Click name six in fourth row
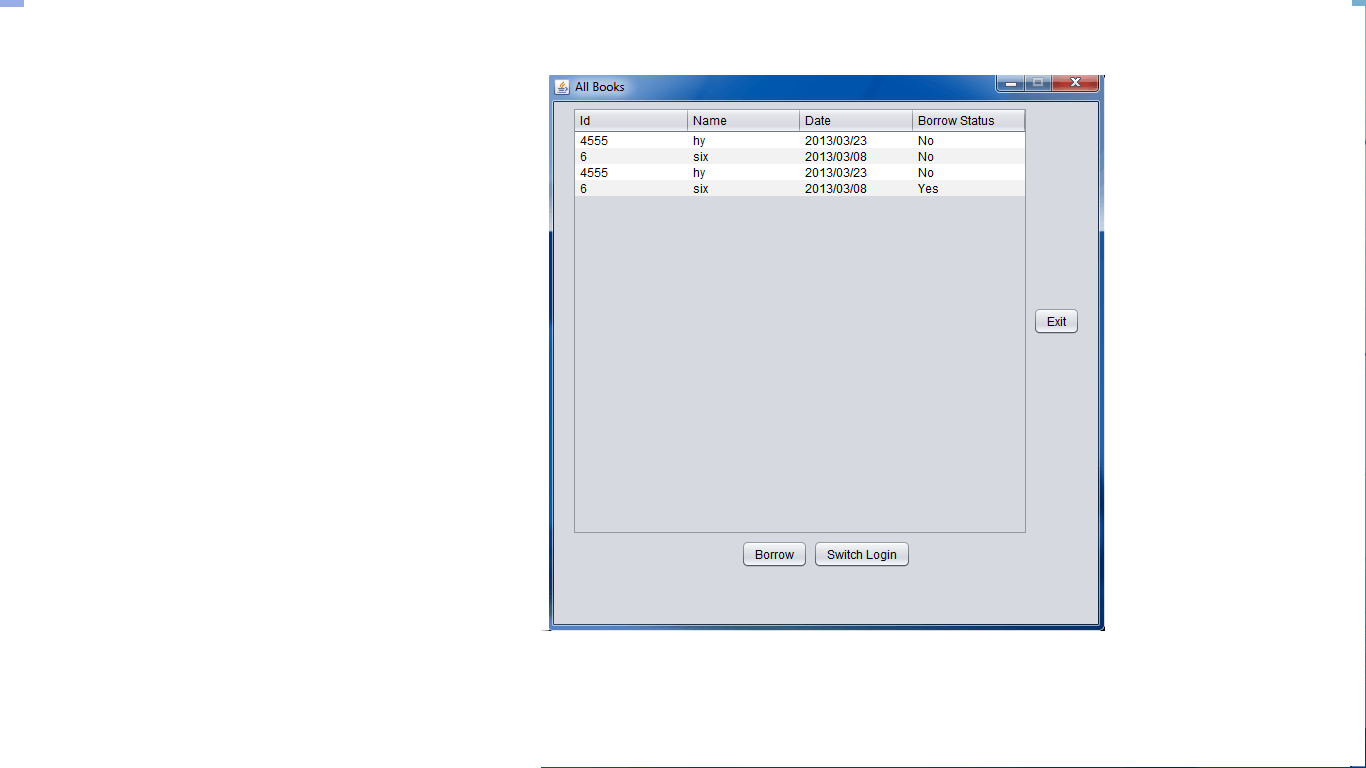 (x=744, y=189)
